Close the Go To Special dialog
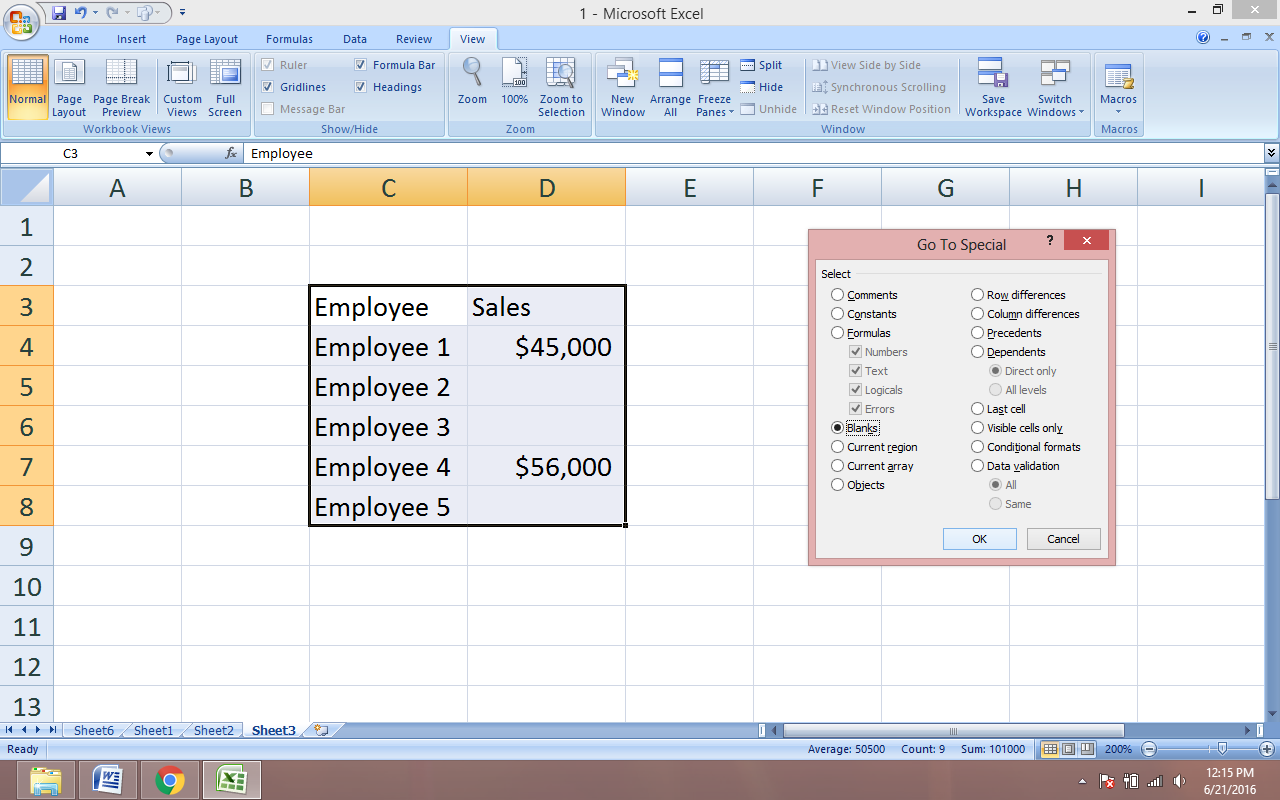Screen dimensions: 1280x800 pos(1086,240)
